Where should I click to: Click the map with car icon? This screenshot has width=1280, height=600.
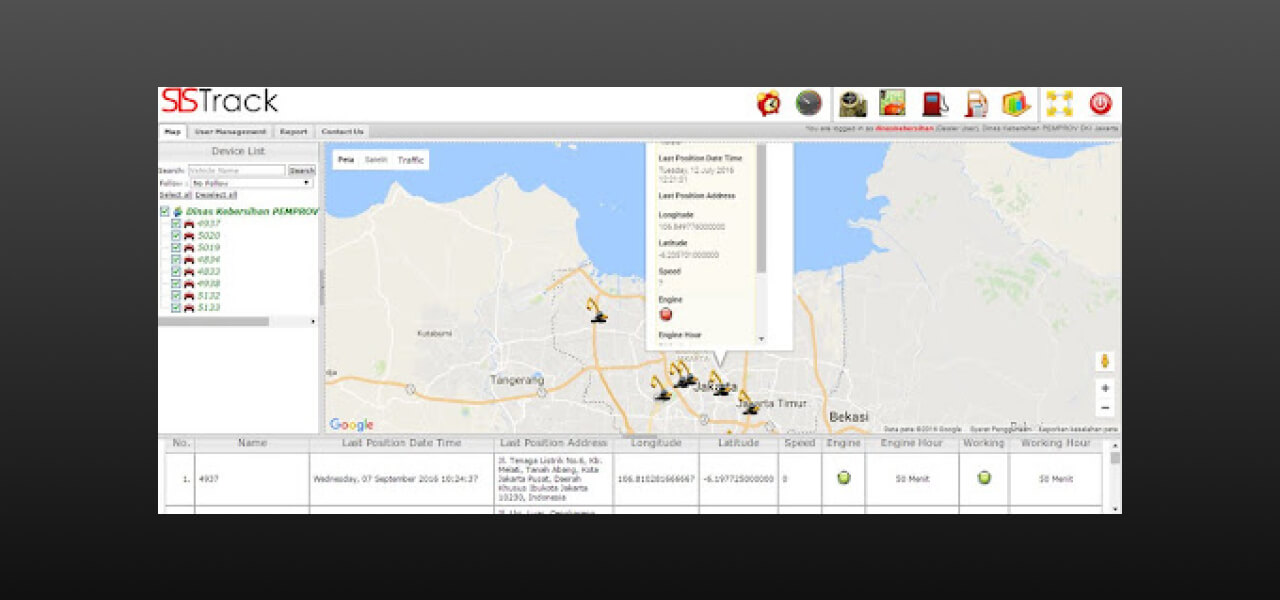point(892,103)
